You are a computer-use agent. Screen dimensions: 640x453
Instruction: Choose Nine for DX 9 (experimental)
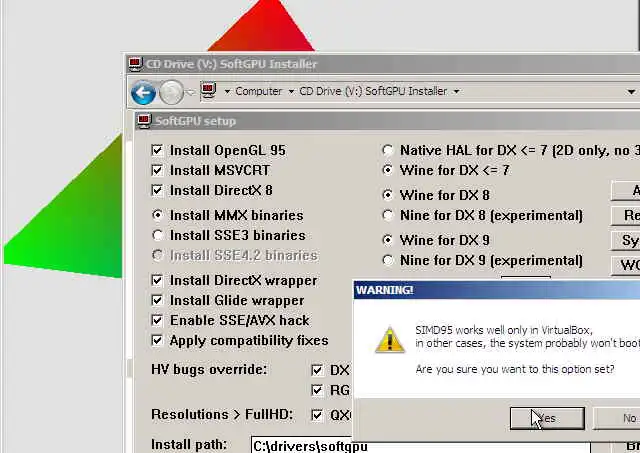pos(388,260)
